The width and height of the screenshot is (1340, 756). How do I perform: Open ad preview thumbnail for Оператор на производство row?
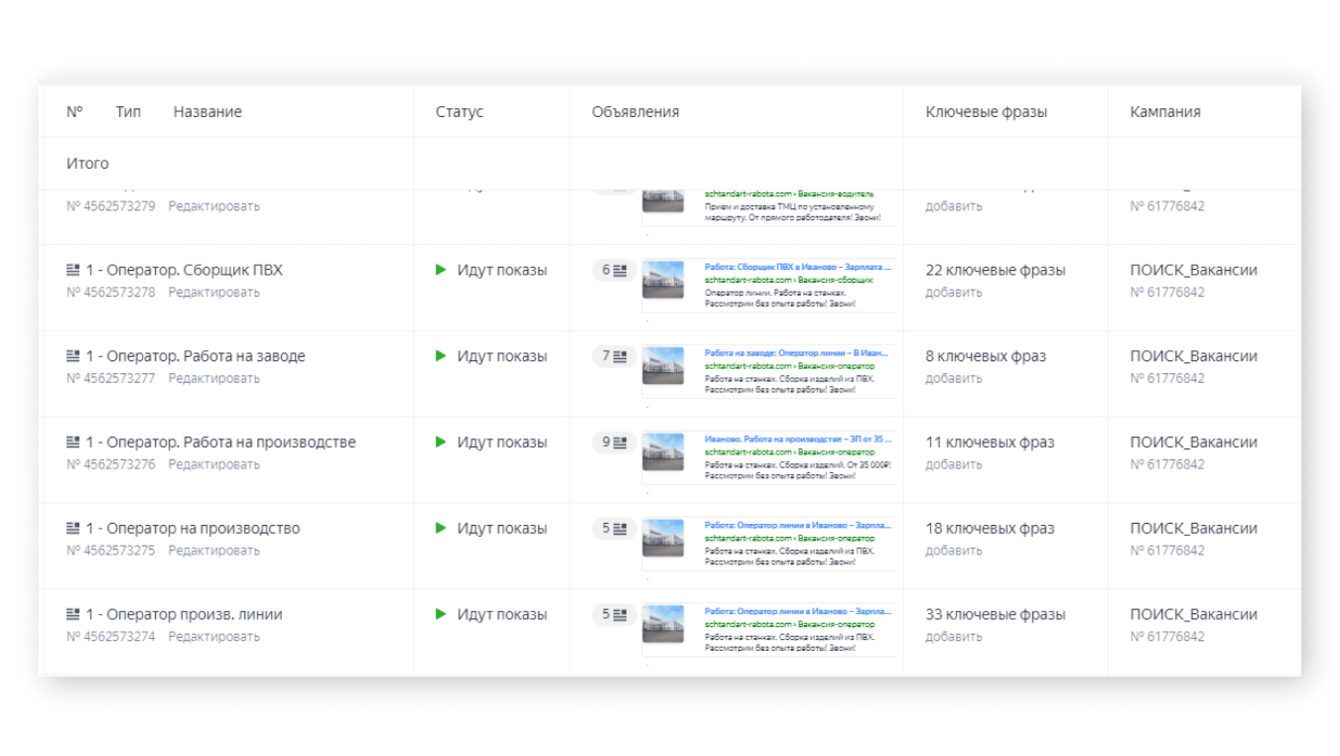(x=663, y=539)
